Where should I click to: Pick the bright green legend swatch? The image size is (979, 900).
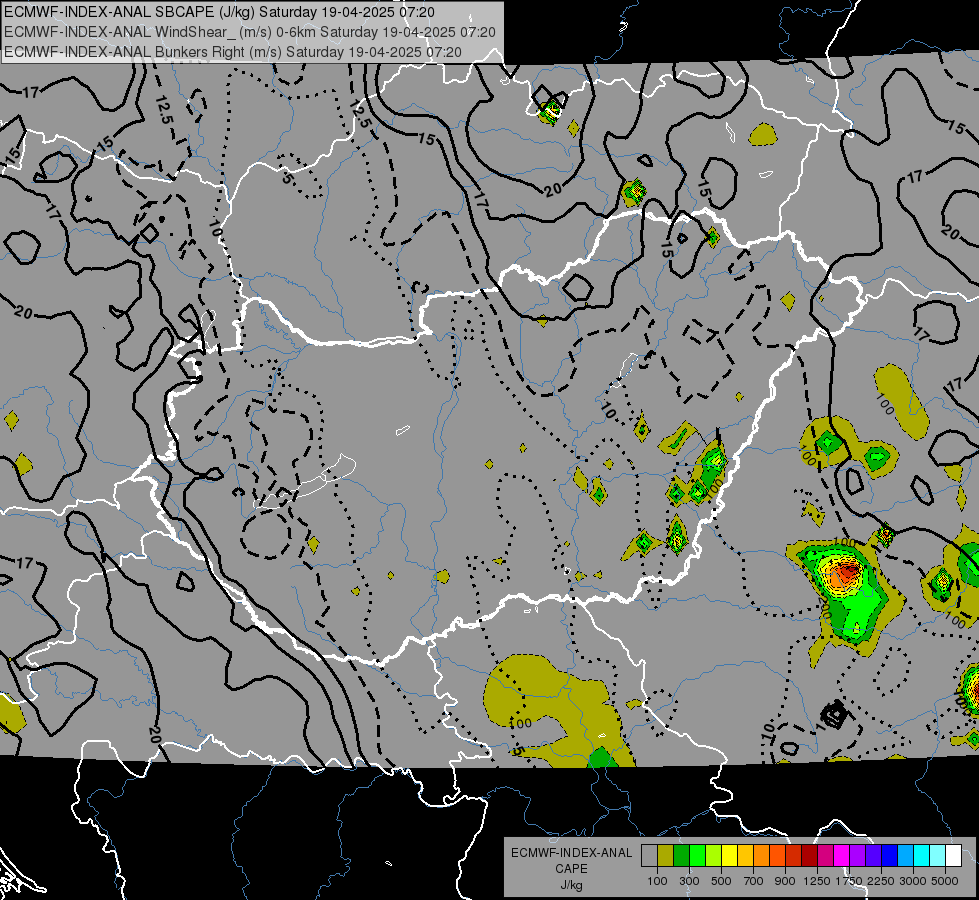pos(698,855)
